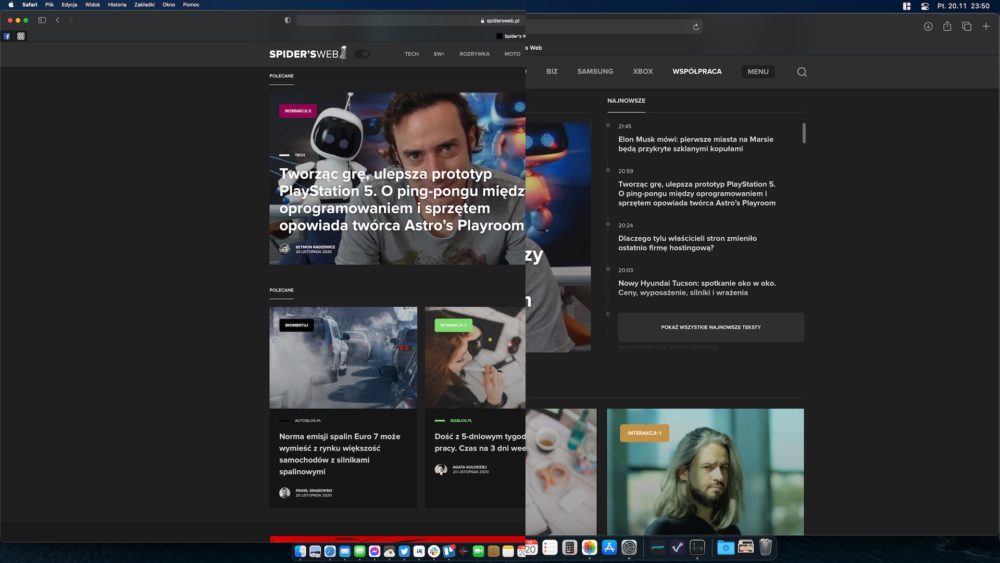
Task: Open System Preferences from the Dock
Action: click(x=629, y=548)
